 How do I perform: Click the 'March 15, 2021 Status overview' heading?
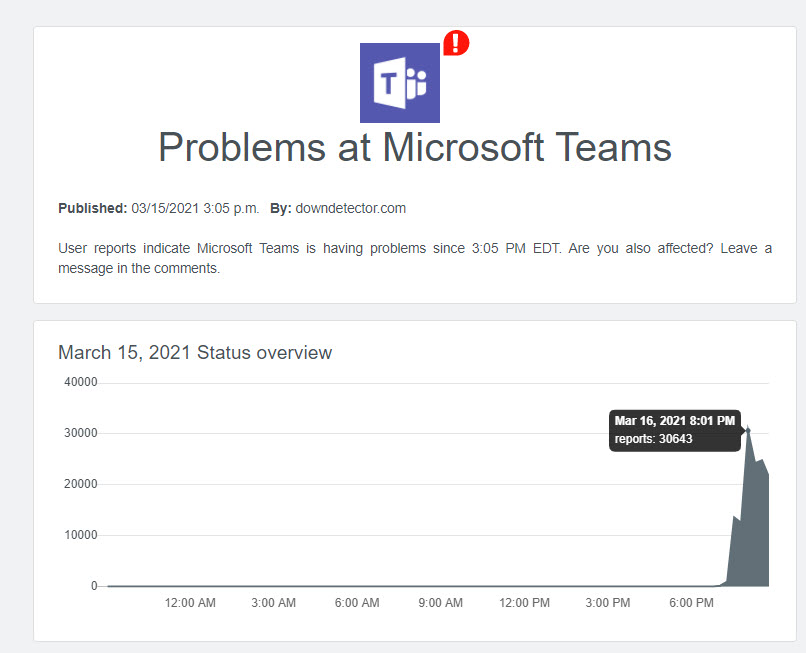point(195,353)
